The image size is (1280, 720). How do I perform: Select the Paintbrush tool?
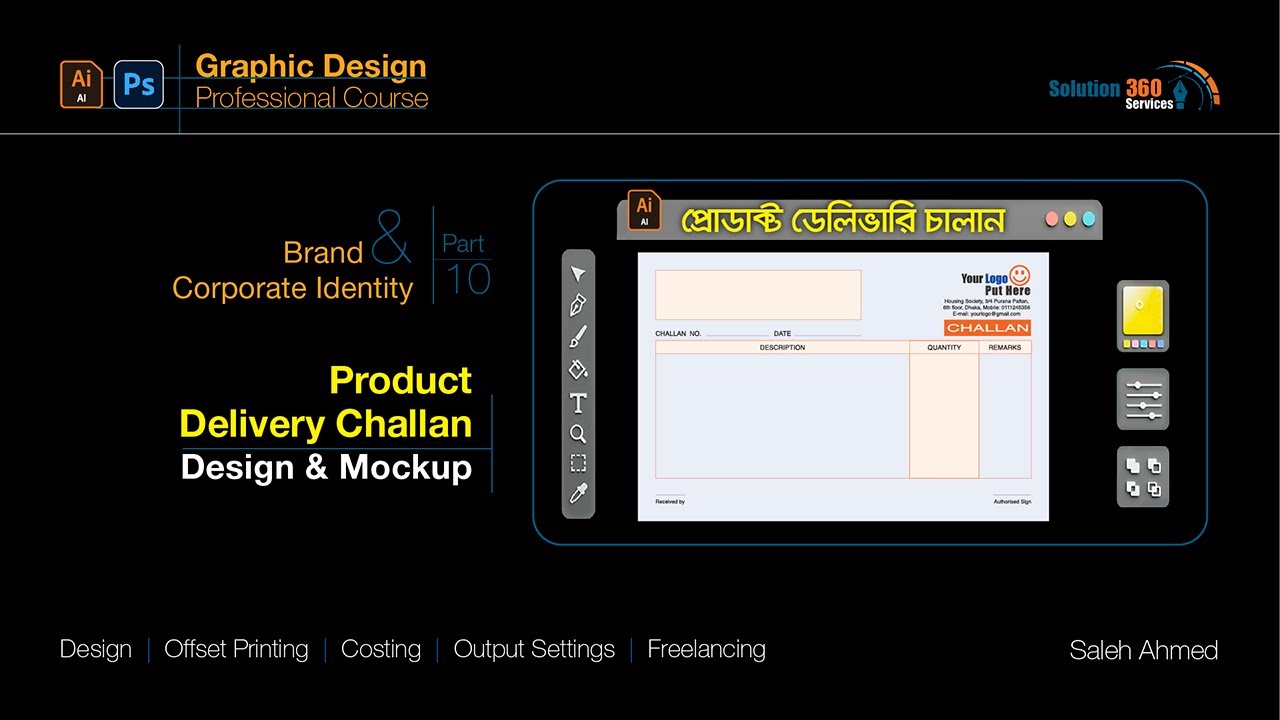click(578, 337)
